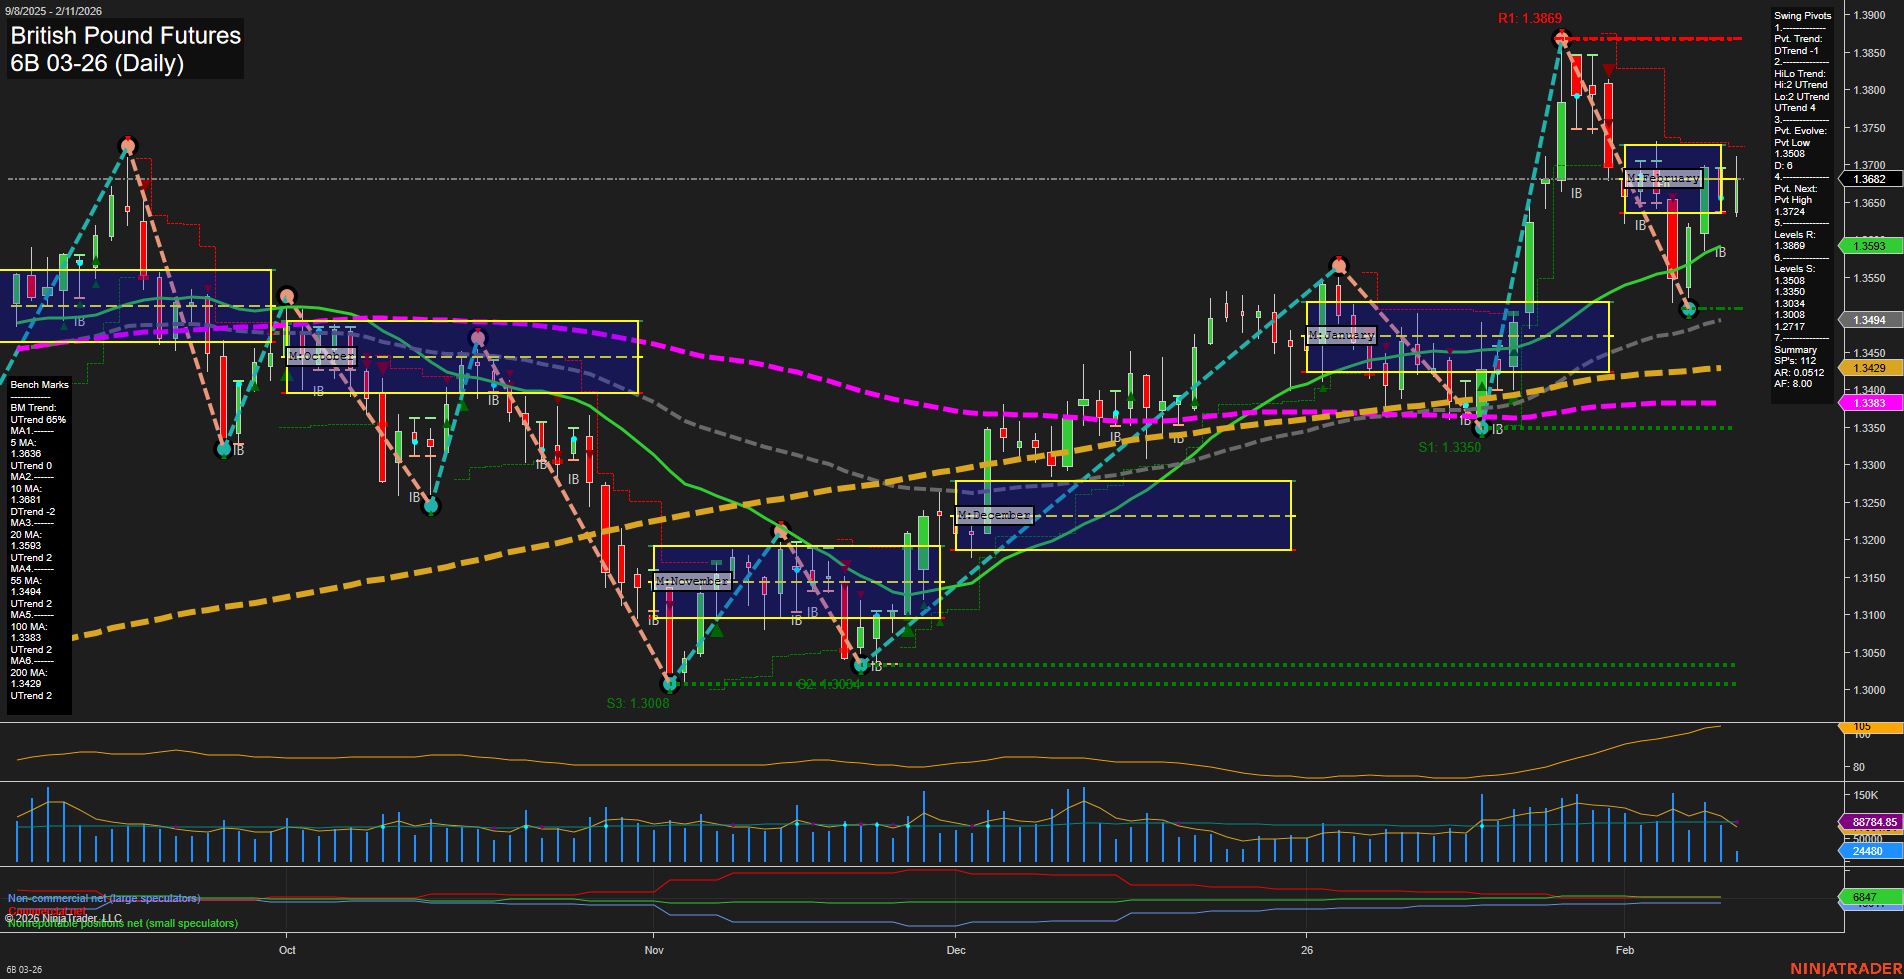Click the magenta 1.3383 100 MA marker
Viewport: 1904px width, 979px height.
pyautogui.click(x=1870, y=403)
